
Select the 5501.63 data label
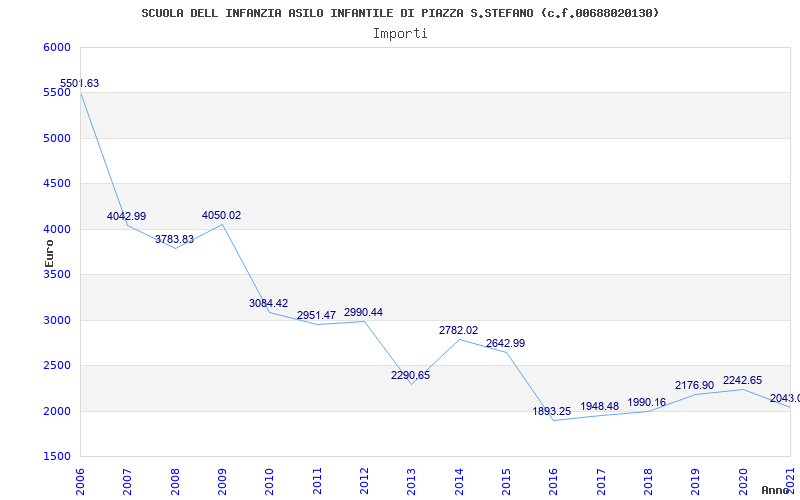pyautogui.click(x=80, y=83)
